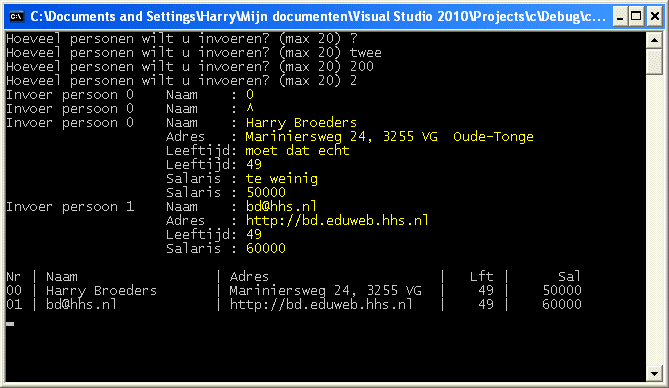Screen dimensions: 669x388
Task: Click the scrollbar up arrow
Action: tap(654, 41)
